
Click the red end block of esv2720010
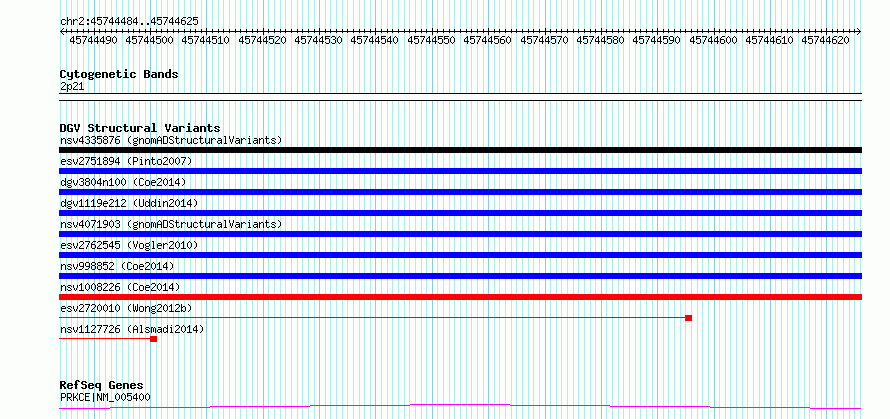point(689,318)
